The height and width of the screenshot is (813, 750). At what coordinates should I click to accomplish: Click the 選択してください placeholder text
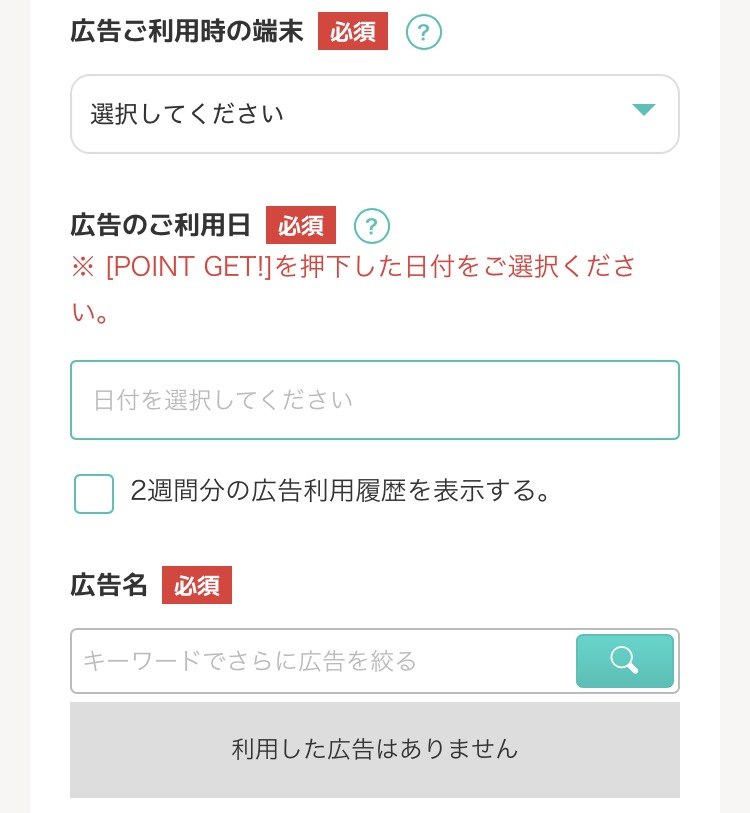pos(187,114)
